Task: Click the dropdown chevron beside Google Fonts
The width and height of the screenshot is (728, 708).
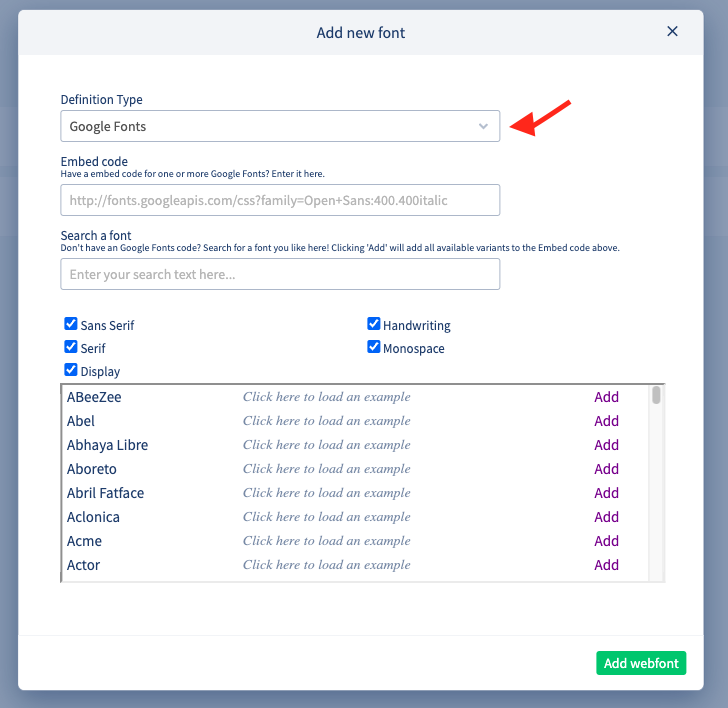Action: [x=483, y=126]
